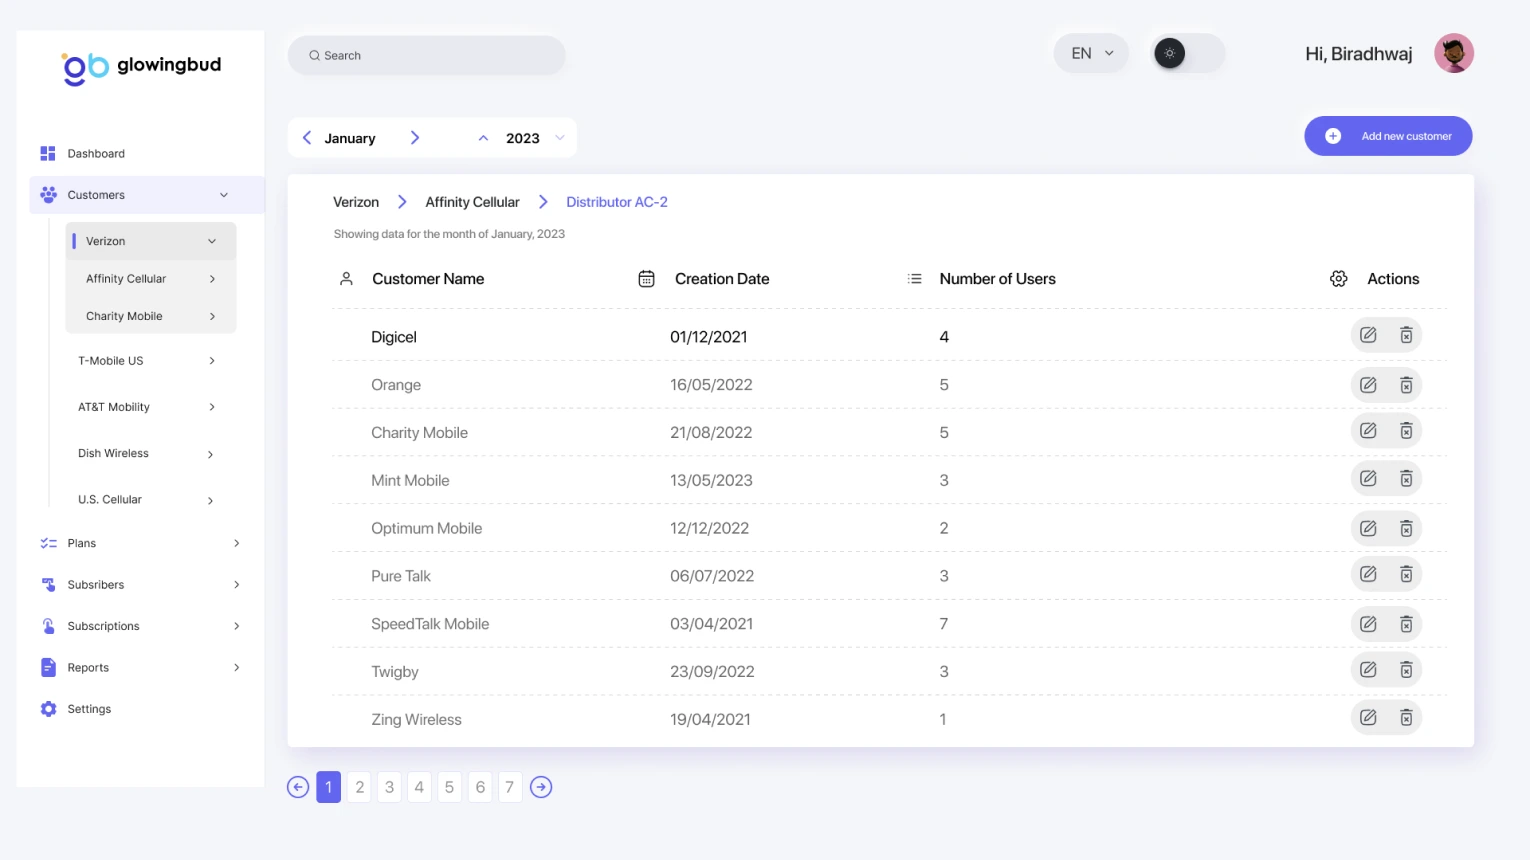The width and height of the screenshot is (1530, 860).
Task: Delete the Mint Mobile row
Action: click(1406, 479)
